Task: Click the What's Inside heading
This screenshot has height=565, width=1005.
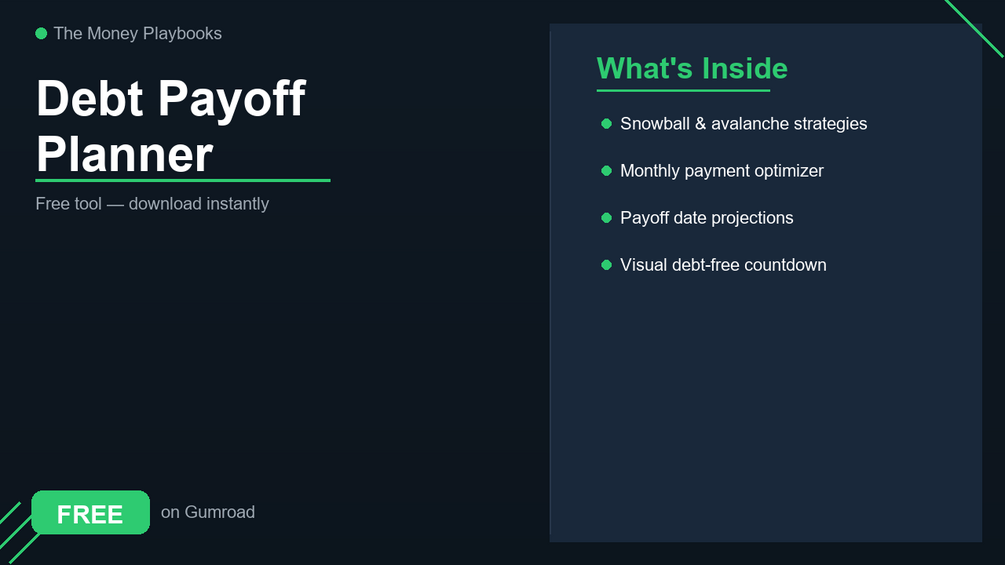Action: coord(692,68)
